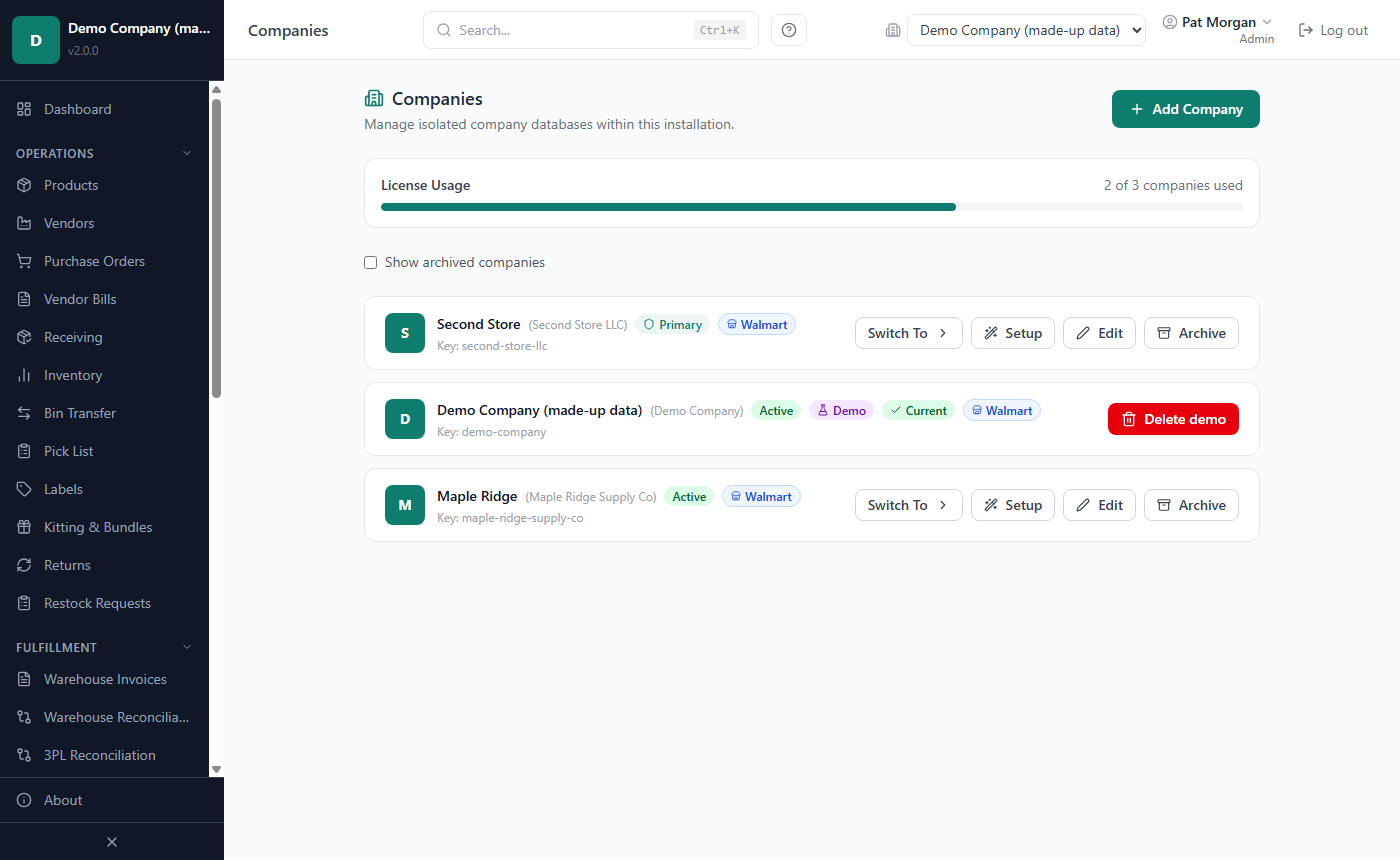Click the License Usage progress bar
Viewport: 1400px width, 860px height.
point(812,207)
